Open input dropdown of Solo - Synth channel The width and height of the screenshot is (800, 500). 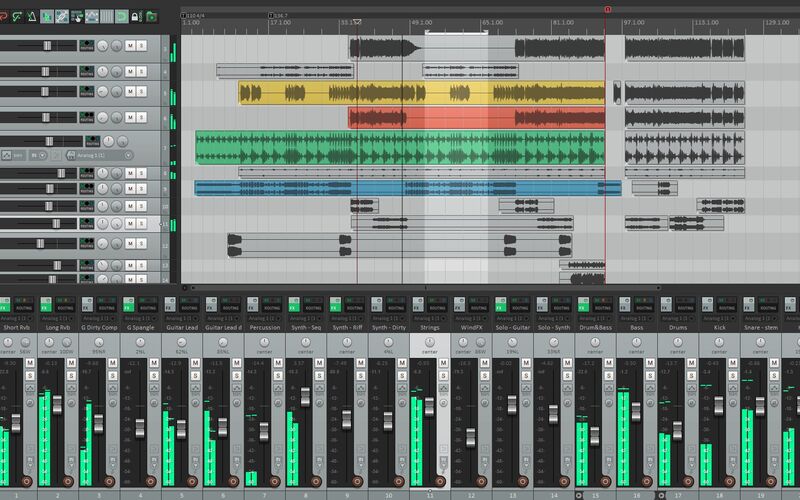(x=554, y=318)
